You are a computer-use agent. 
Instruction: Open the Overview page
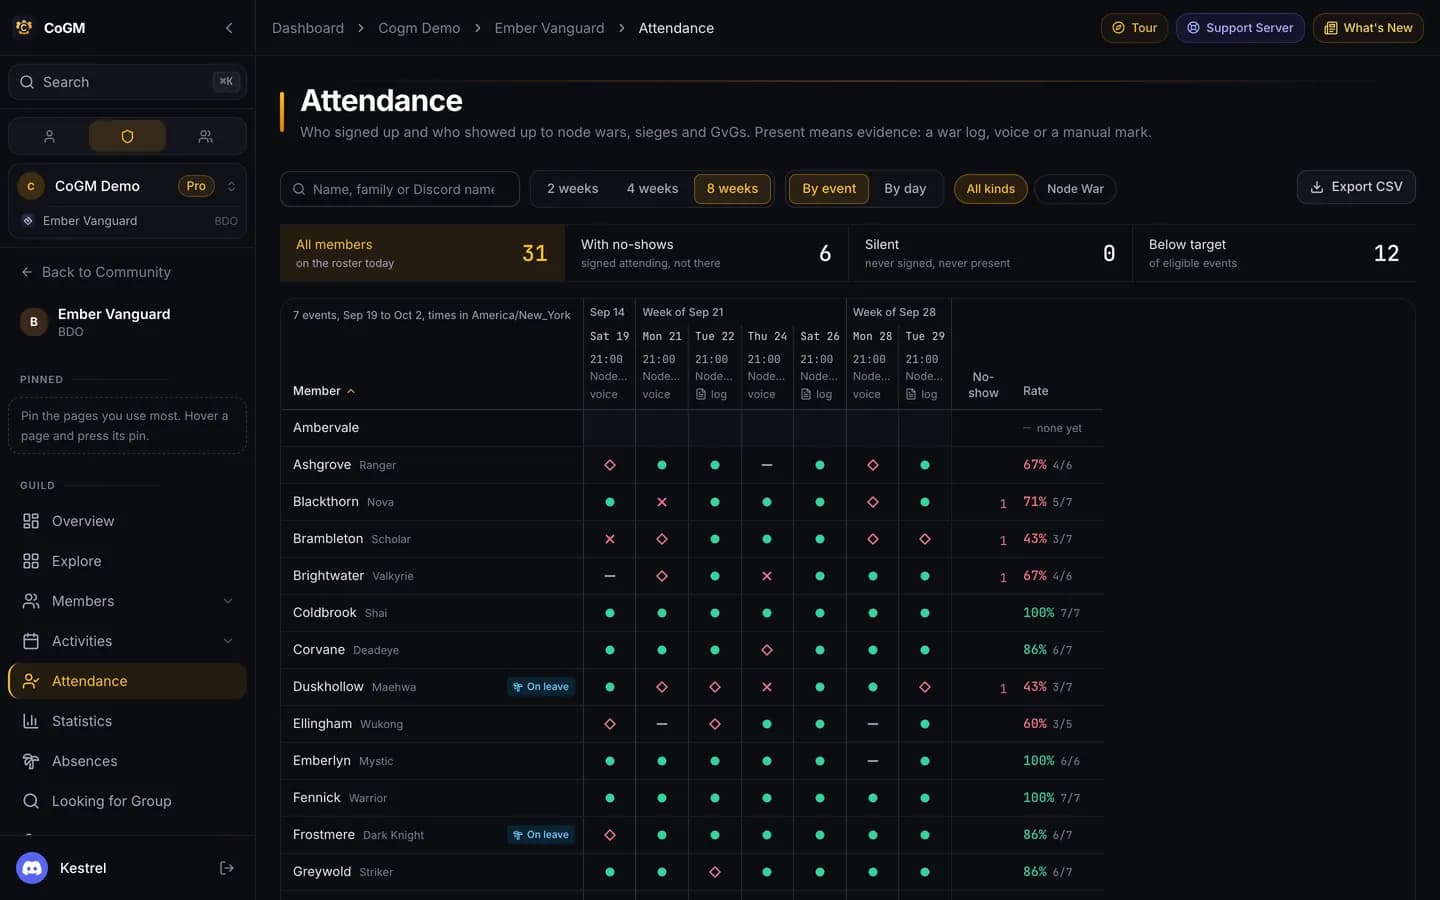(127, 521)
